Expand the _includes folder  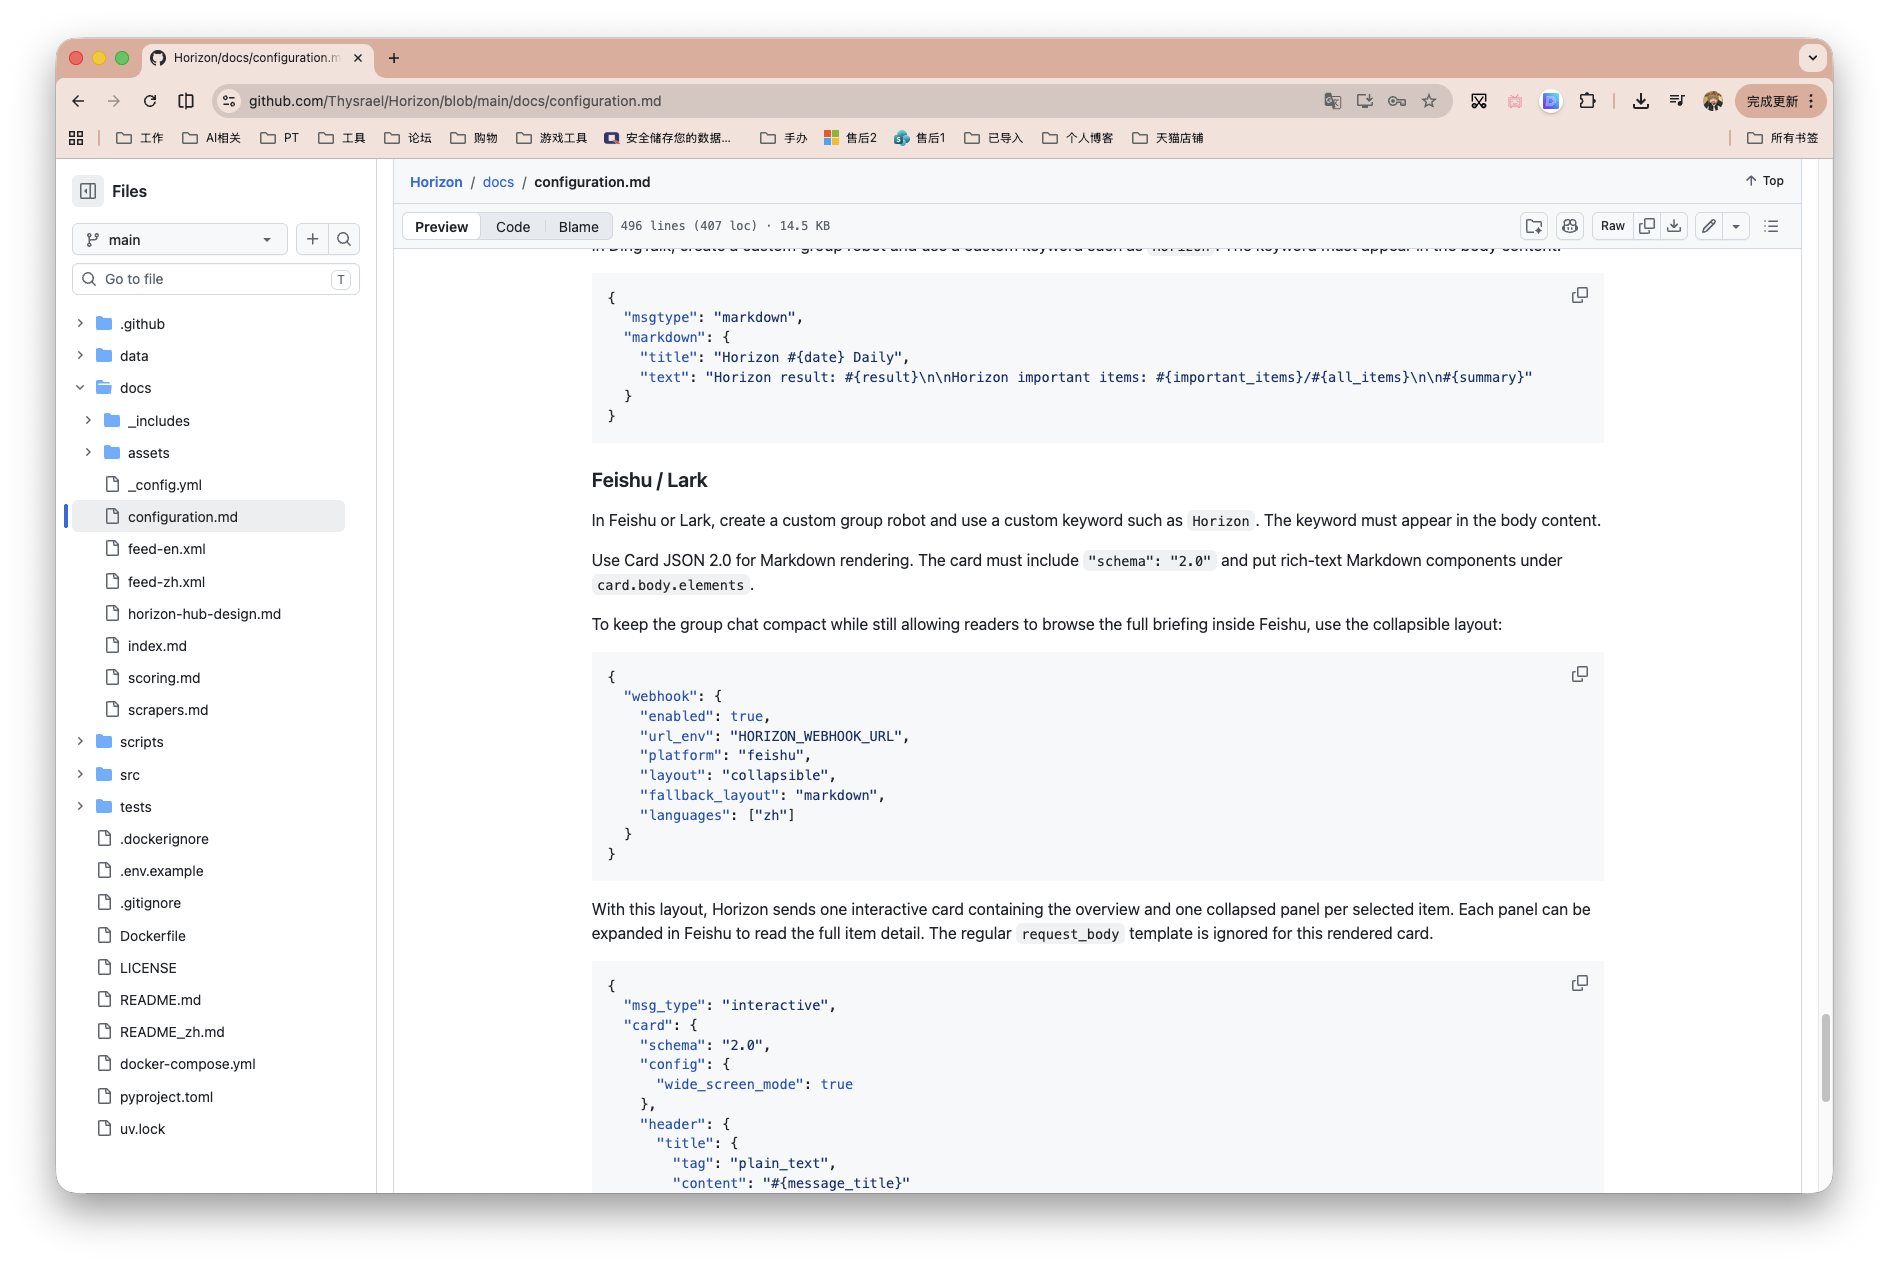88,420
